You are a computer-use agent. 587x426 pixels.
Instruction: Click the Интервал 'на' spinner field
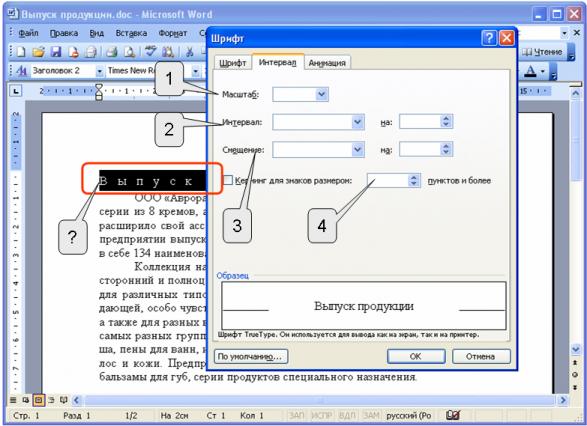[x=426, y=122]
